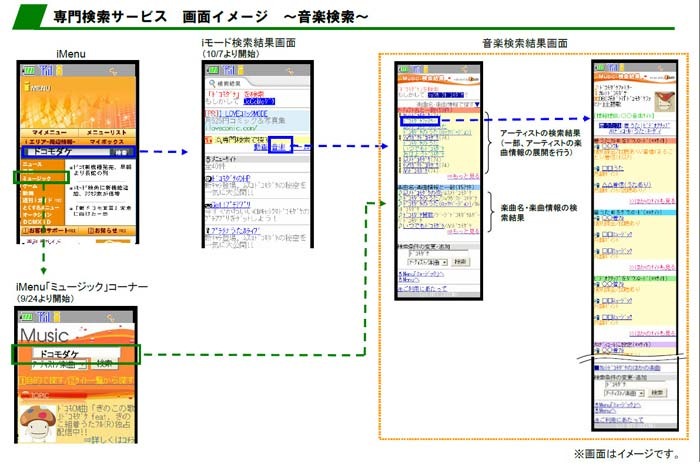The image size is (700, 473).
Task: Click first もっと見る link in music results
Action: (463, 176)
